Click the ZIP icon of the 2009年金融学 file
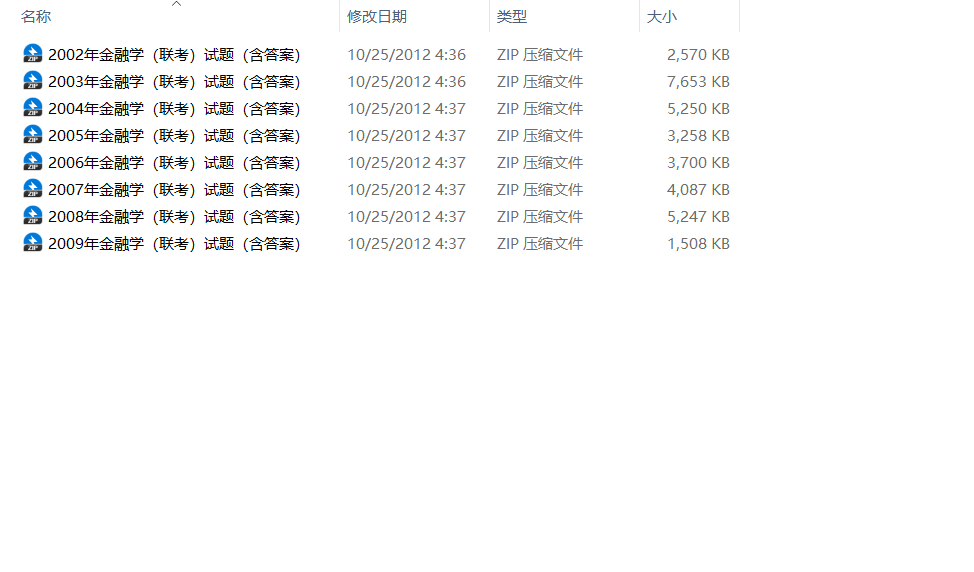 pyautogui.click(x=32, y=243)
